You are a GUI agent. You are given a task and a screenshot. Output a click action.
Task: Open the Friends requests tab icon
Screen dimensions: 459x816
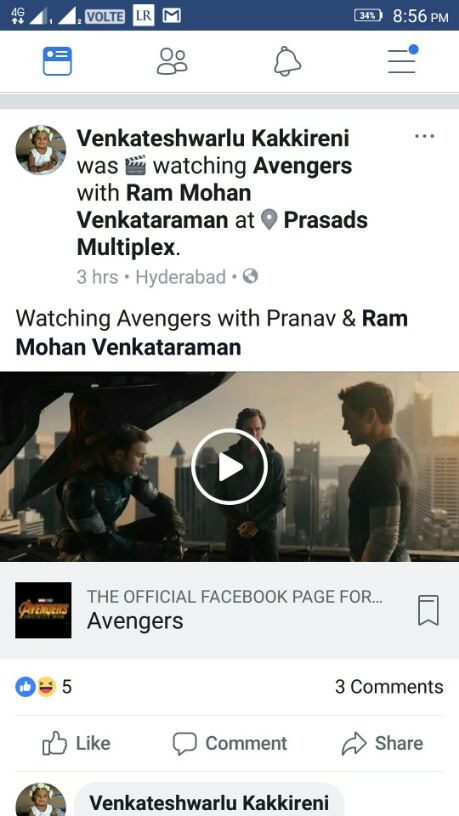(x=172, y=61)
